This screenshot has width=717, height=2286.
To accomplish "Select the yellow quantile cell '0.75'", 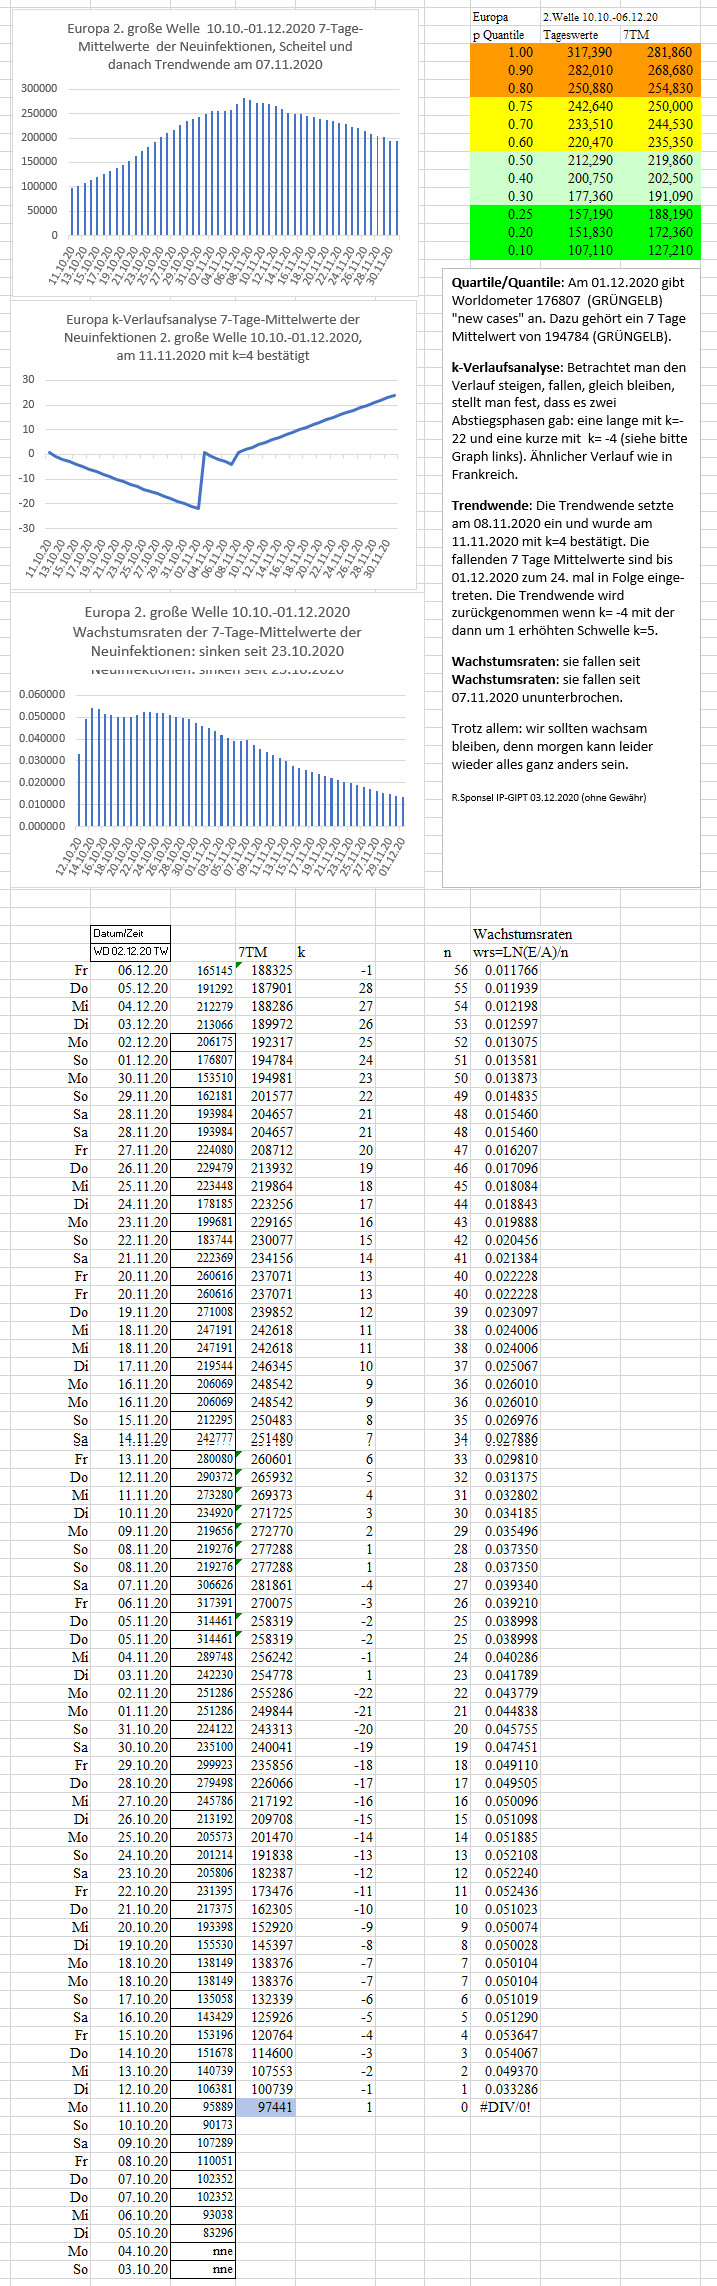I will pyautogui.click(x=504, y=106).
